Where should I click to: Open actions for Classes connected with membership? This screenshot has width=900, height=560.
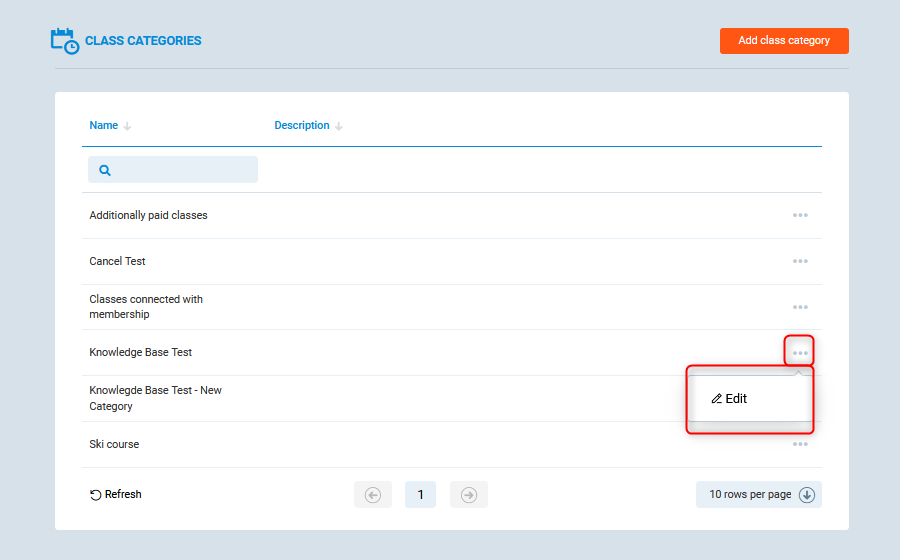[x=800, y=307]
